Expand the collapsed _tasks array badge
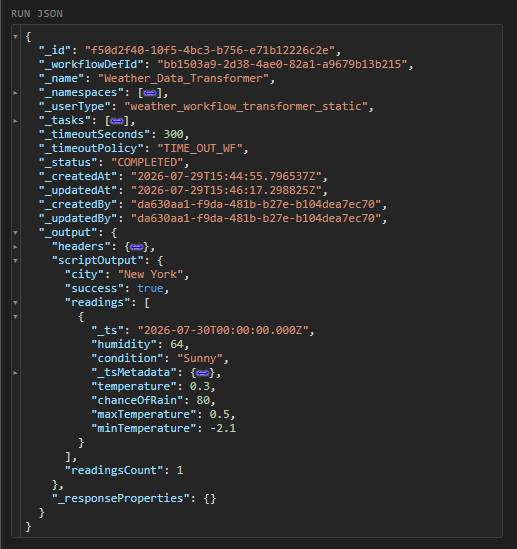The width and height of the screenshot is (517, 549). tap(117, 121)
